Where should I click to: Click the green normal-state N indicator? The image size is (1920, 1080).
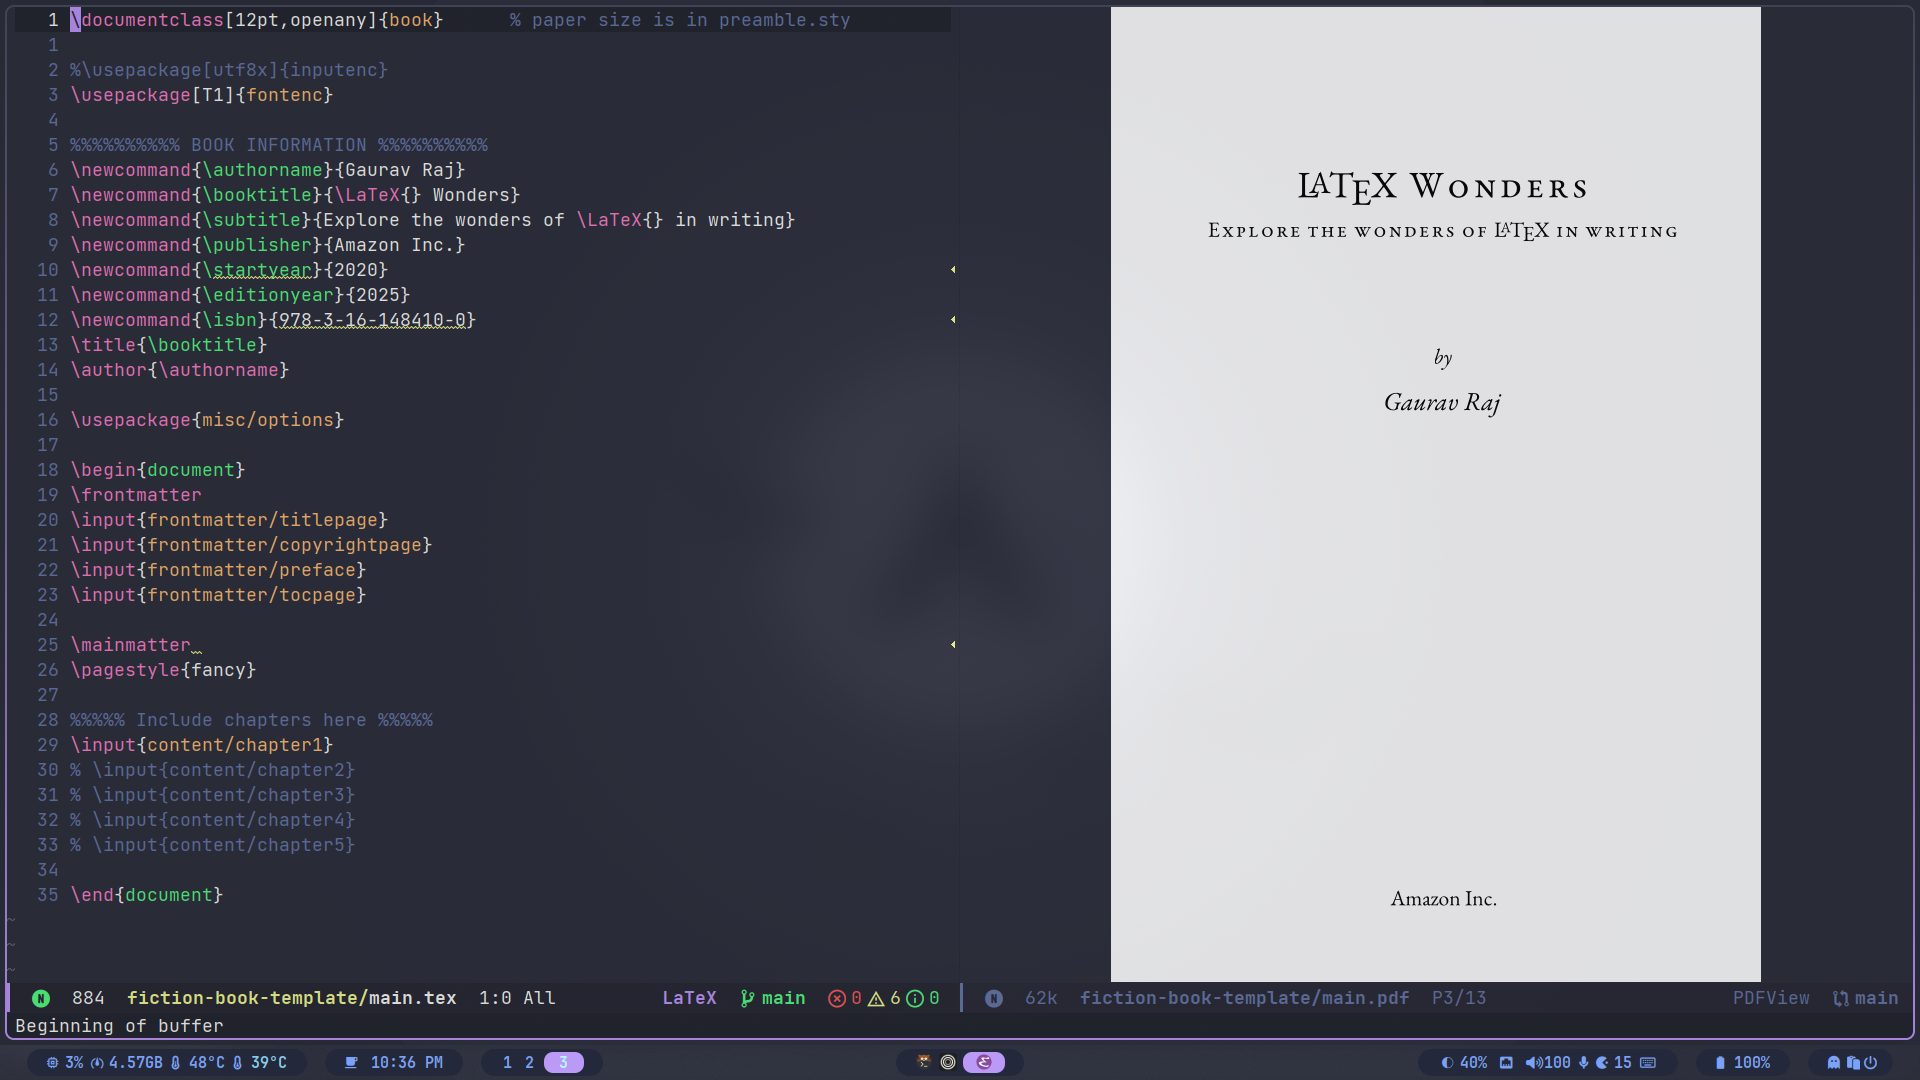click(x=41, y=999)
